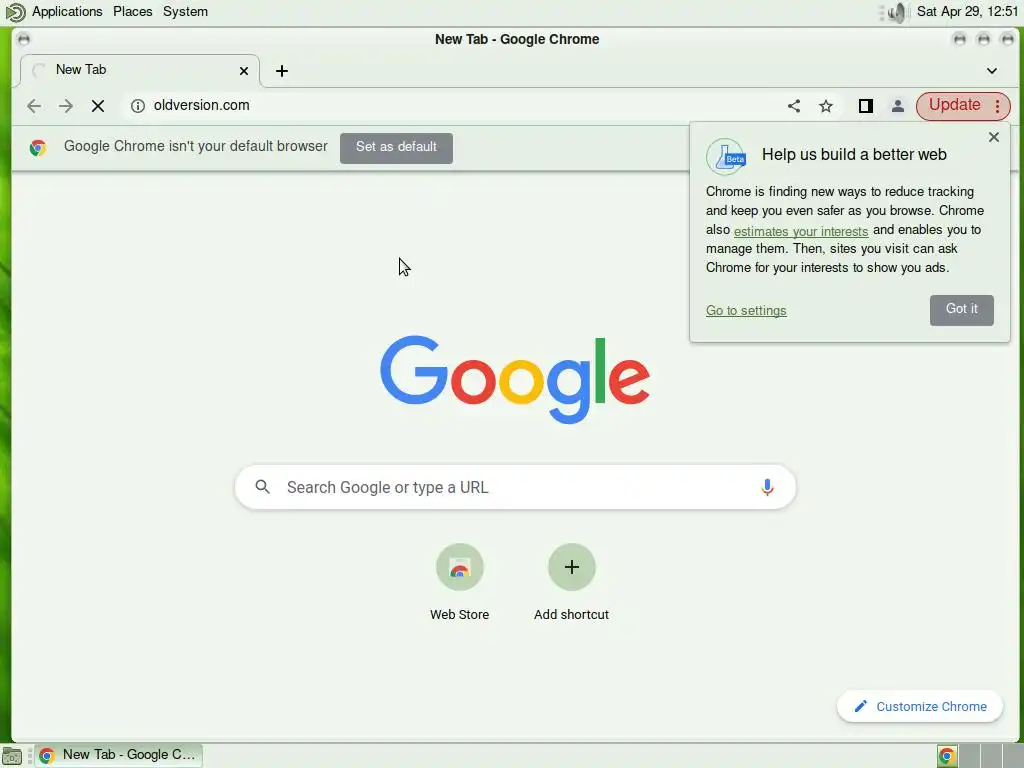This screenshot has height=768, width=1024.
Task: Select the New Tab - Google Chrome taskbar entry
Action: tap(119, 755)
